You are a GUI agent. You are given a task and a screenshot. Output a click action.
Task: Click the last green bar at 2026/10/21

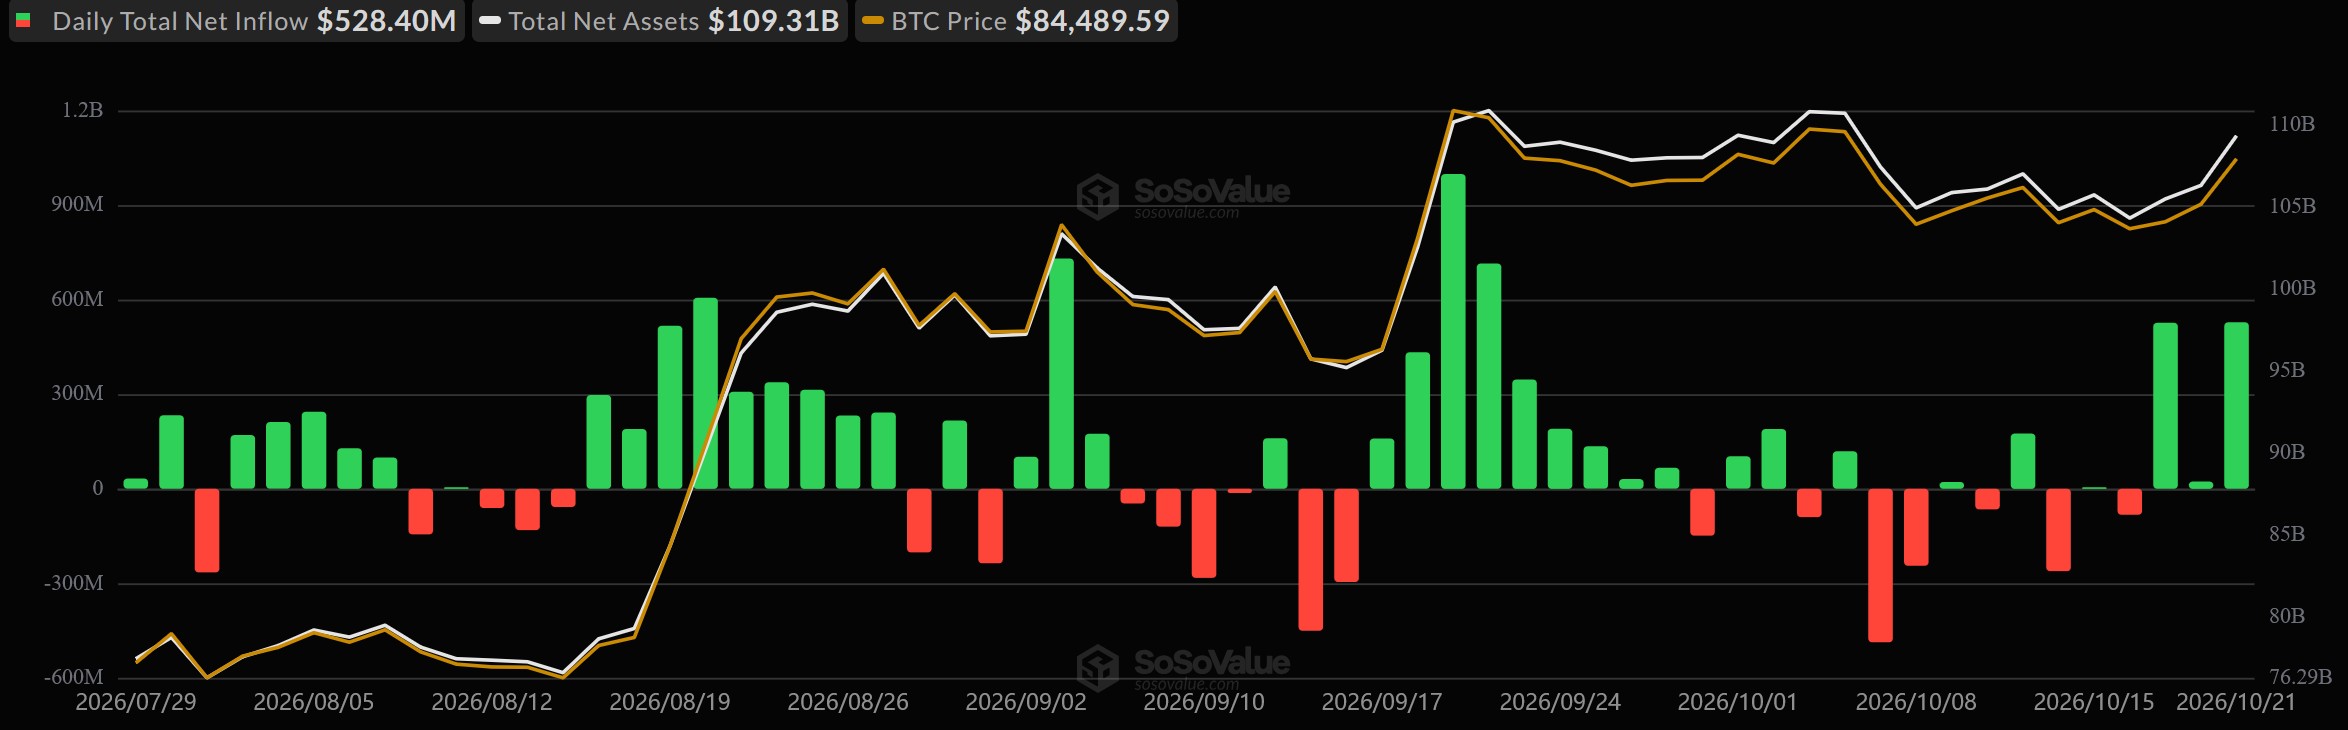point(2236,406)
